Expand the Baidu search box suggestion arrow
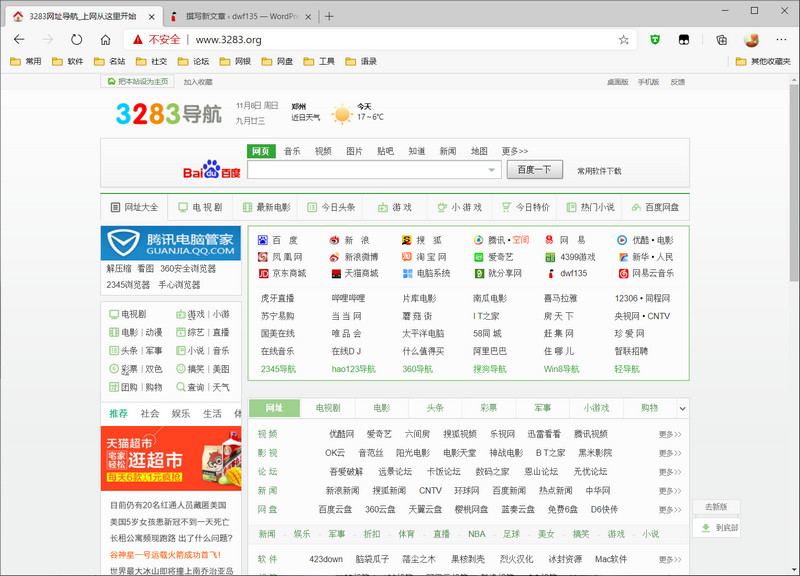Image resolution: width=800 pixels, height=576 pixels. 491,170
